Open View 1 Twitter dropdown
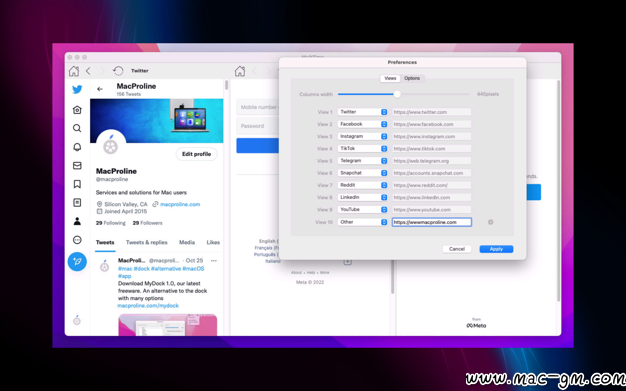 363,112
